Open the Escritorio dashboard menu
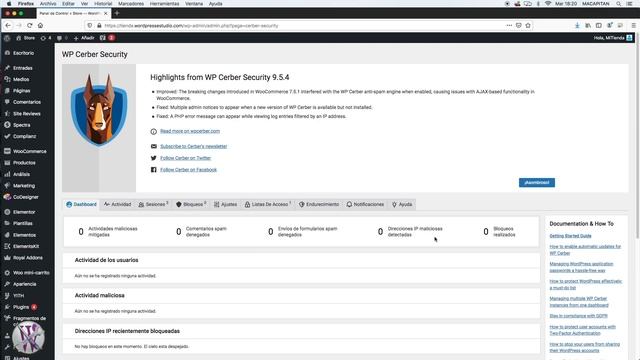Image resolution: width=640 pixels, height=360 pixels. [x=23, y=53]
